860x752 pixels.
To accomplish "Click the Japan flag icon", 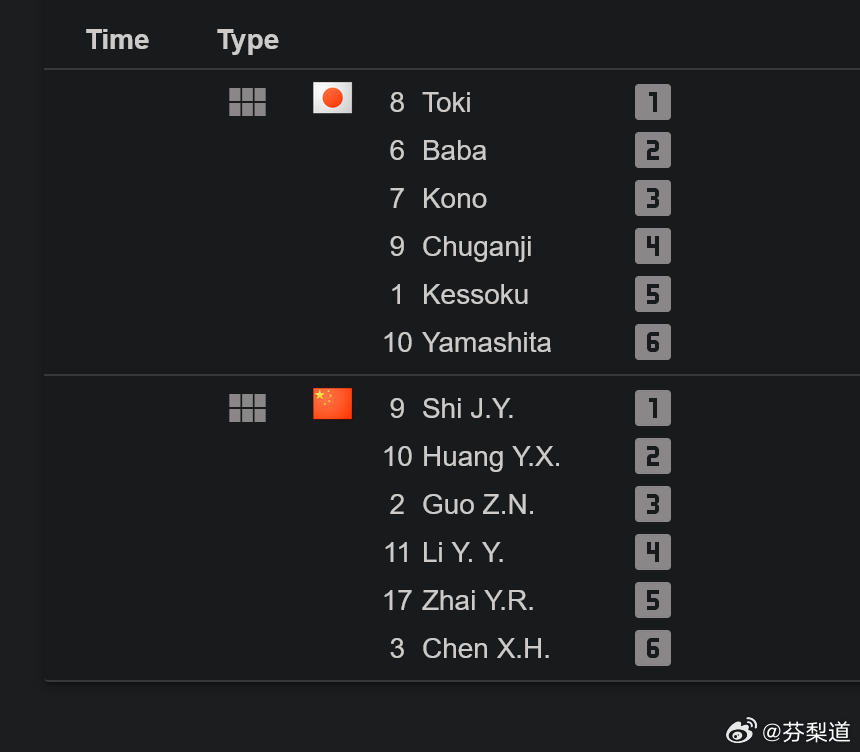I will tap(332, 98).
